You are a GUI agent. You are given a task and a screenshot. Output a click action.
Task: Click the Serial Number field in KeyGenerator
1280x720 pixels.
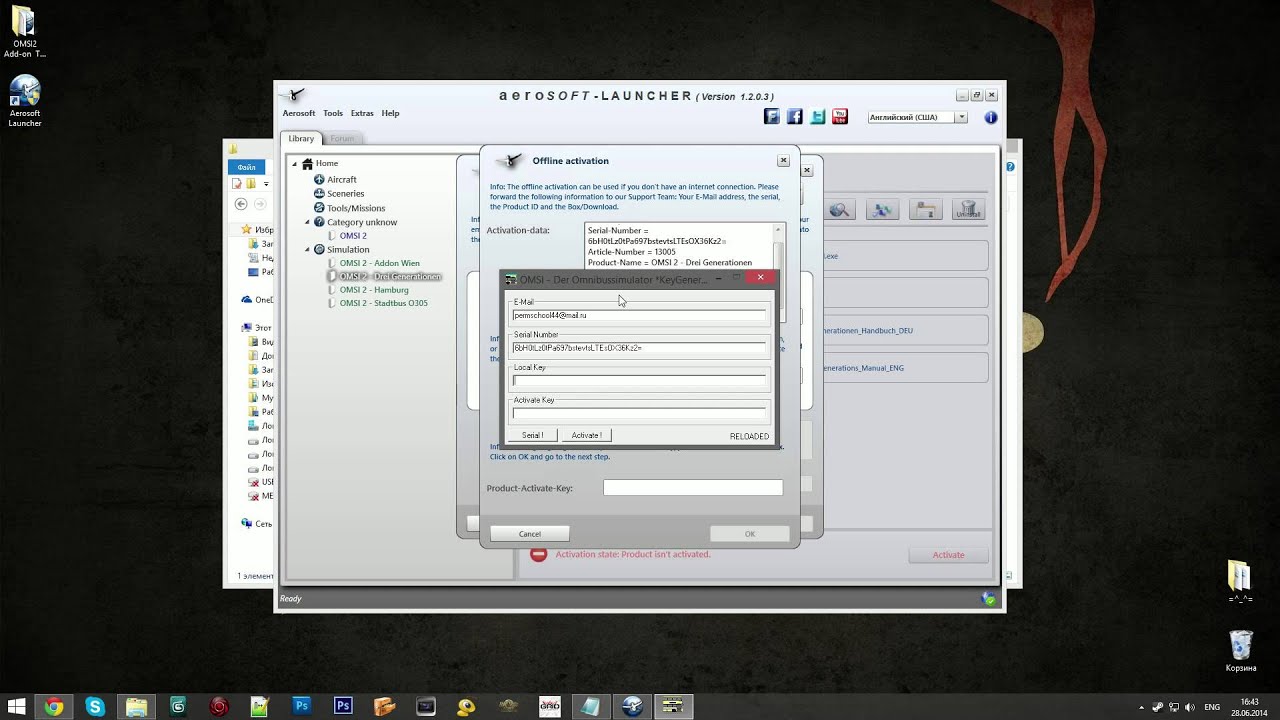639,348
